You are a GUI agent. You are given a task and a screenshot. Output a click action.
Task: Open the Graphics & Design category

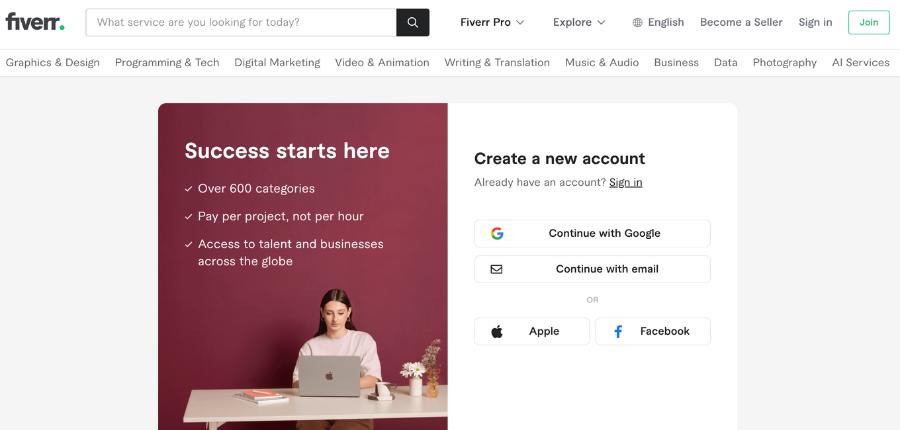coord(53,62)
